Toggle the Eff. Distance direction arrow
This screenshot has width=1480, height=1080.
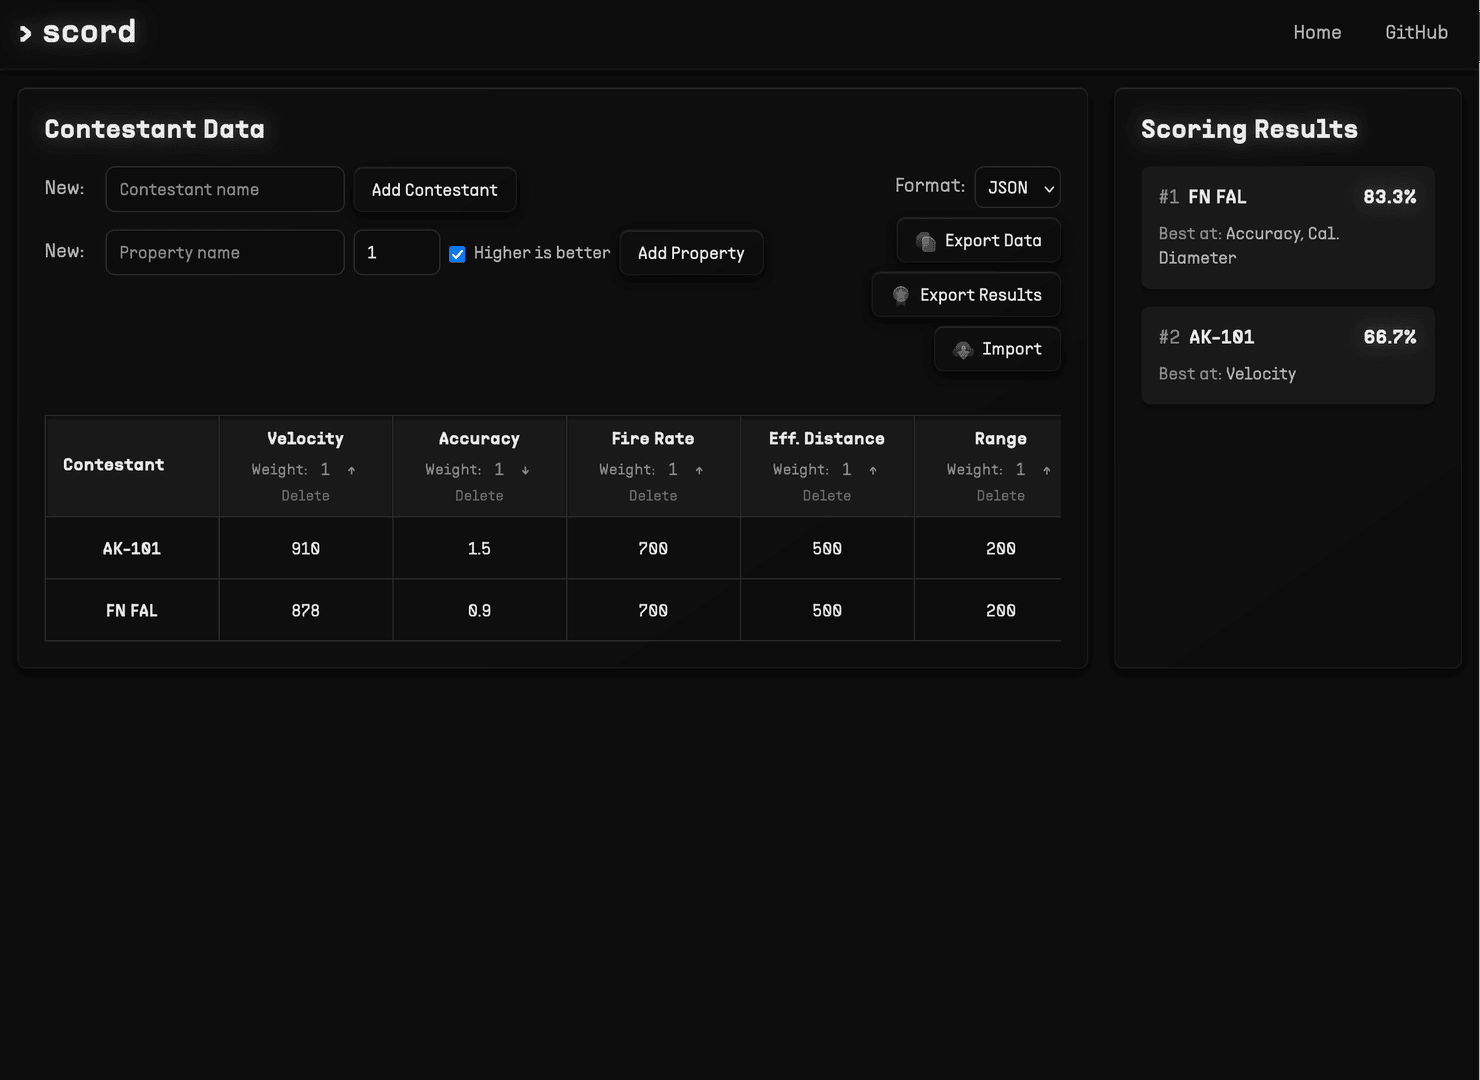click(873, 470)
